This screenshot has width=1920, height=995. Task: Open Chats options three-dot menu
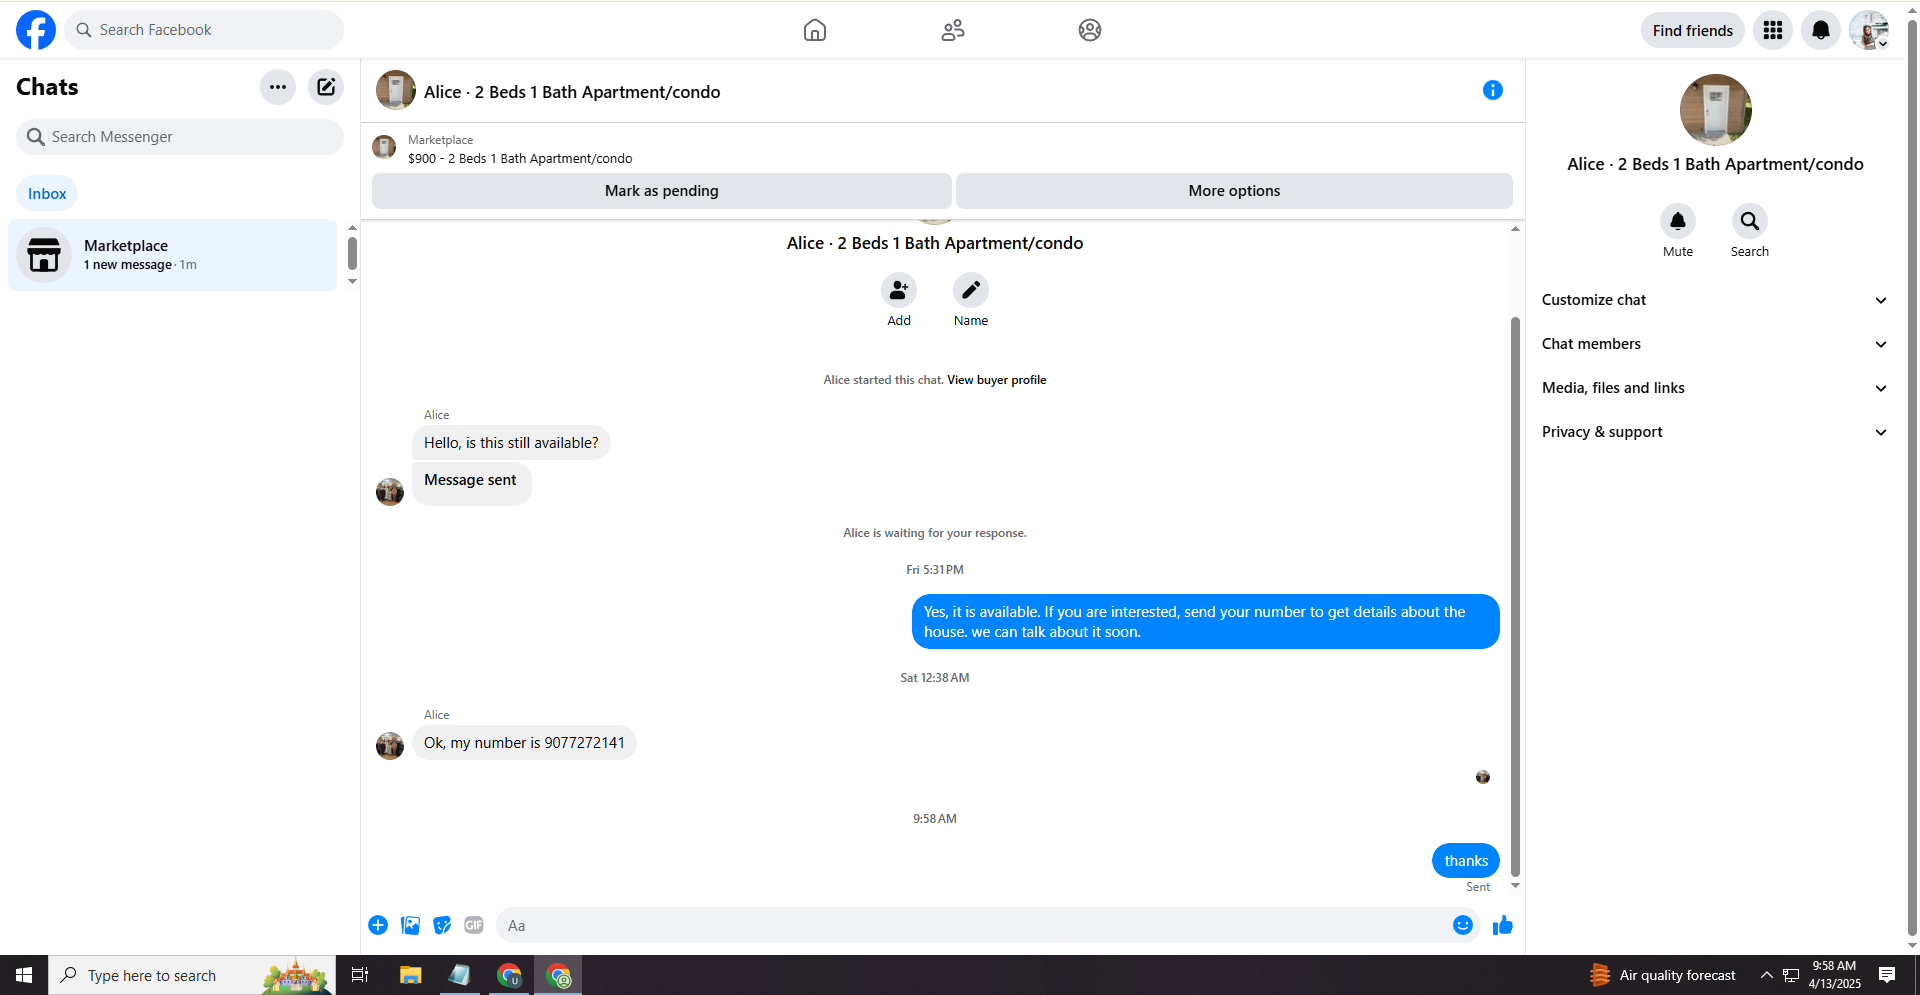[278, 87]
